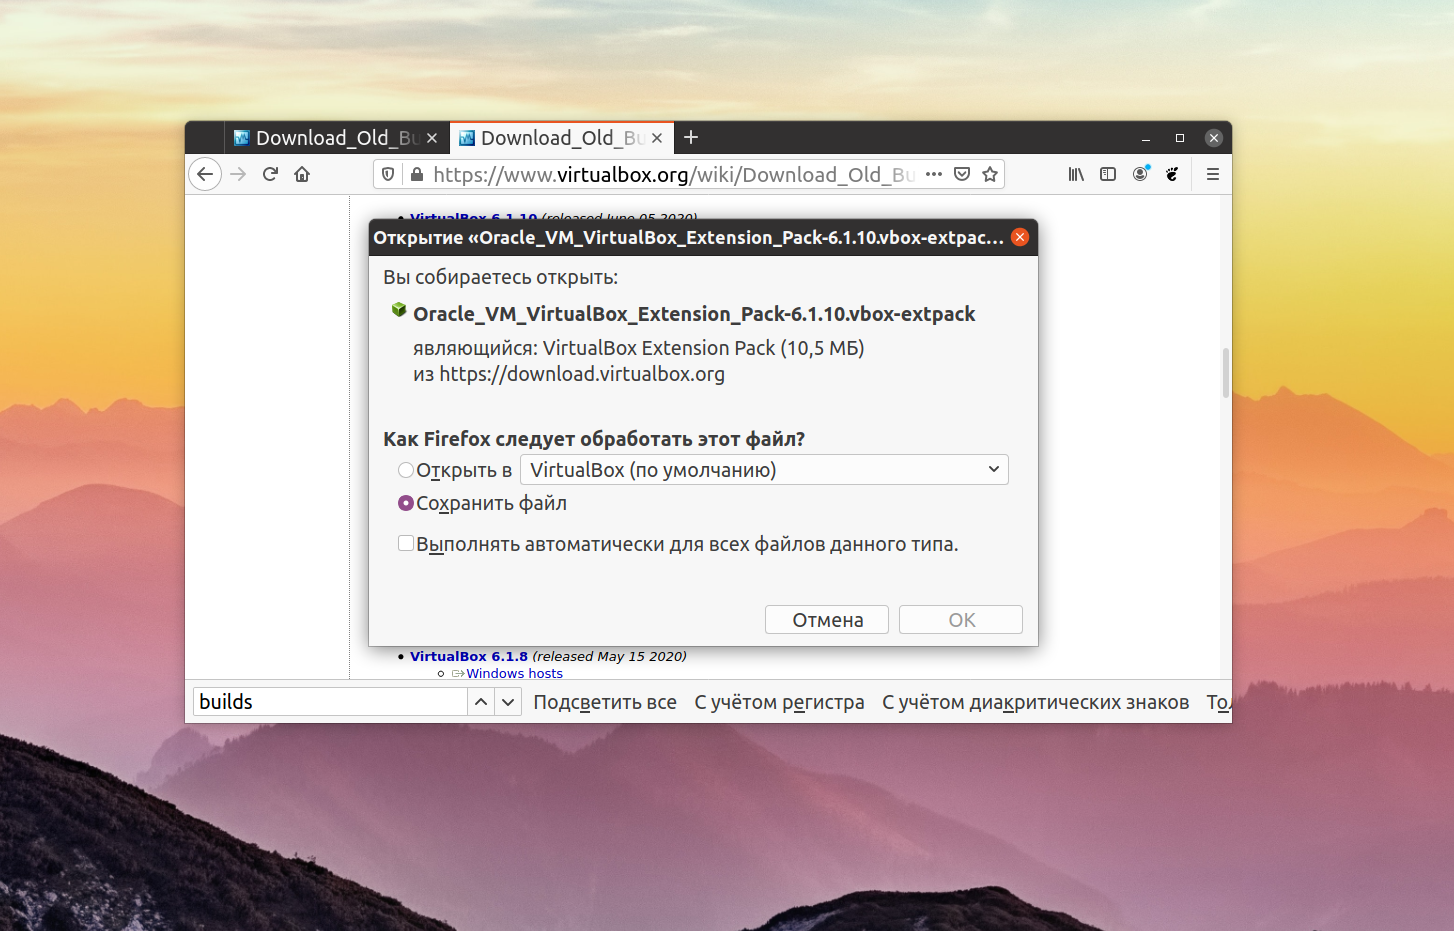This screenshot has height=931, width=1454.
Task: Close the first Download_Old_Bu tab
Action: pyautogui.click(x=432, y=138)
